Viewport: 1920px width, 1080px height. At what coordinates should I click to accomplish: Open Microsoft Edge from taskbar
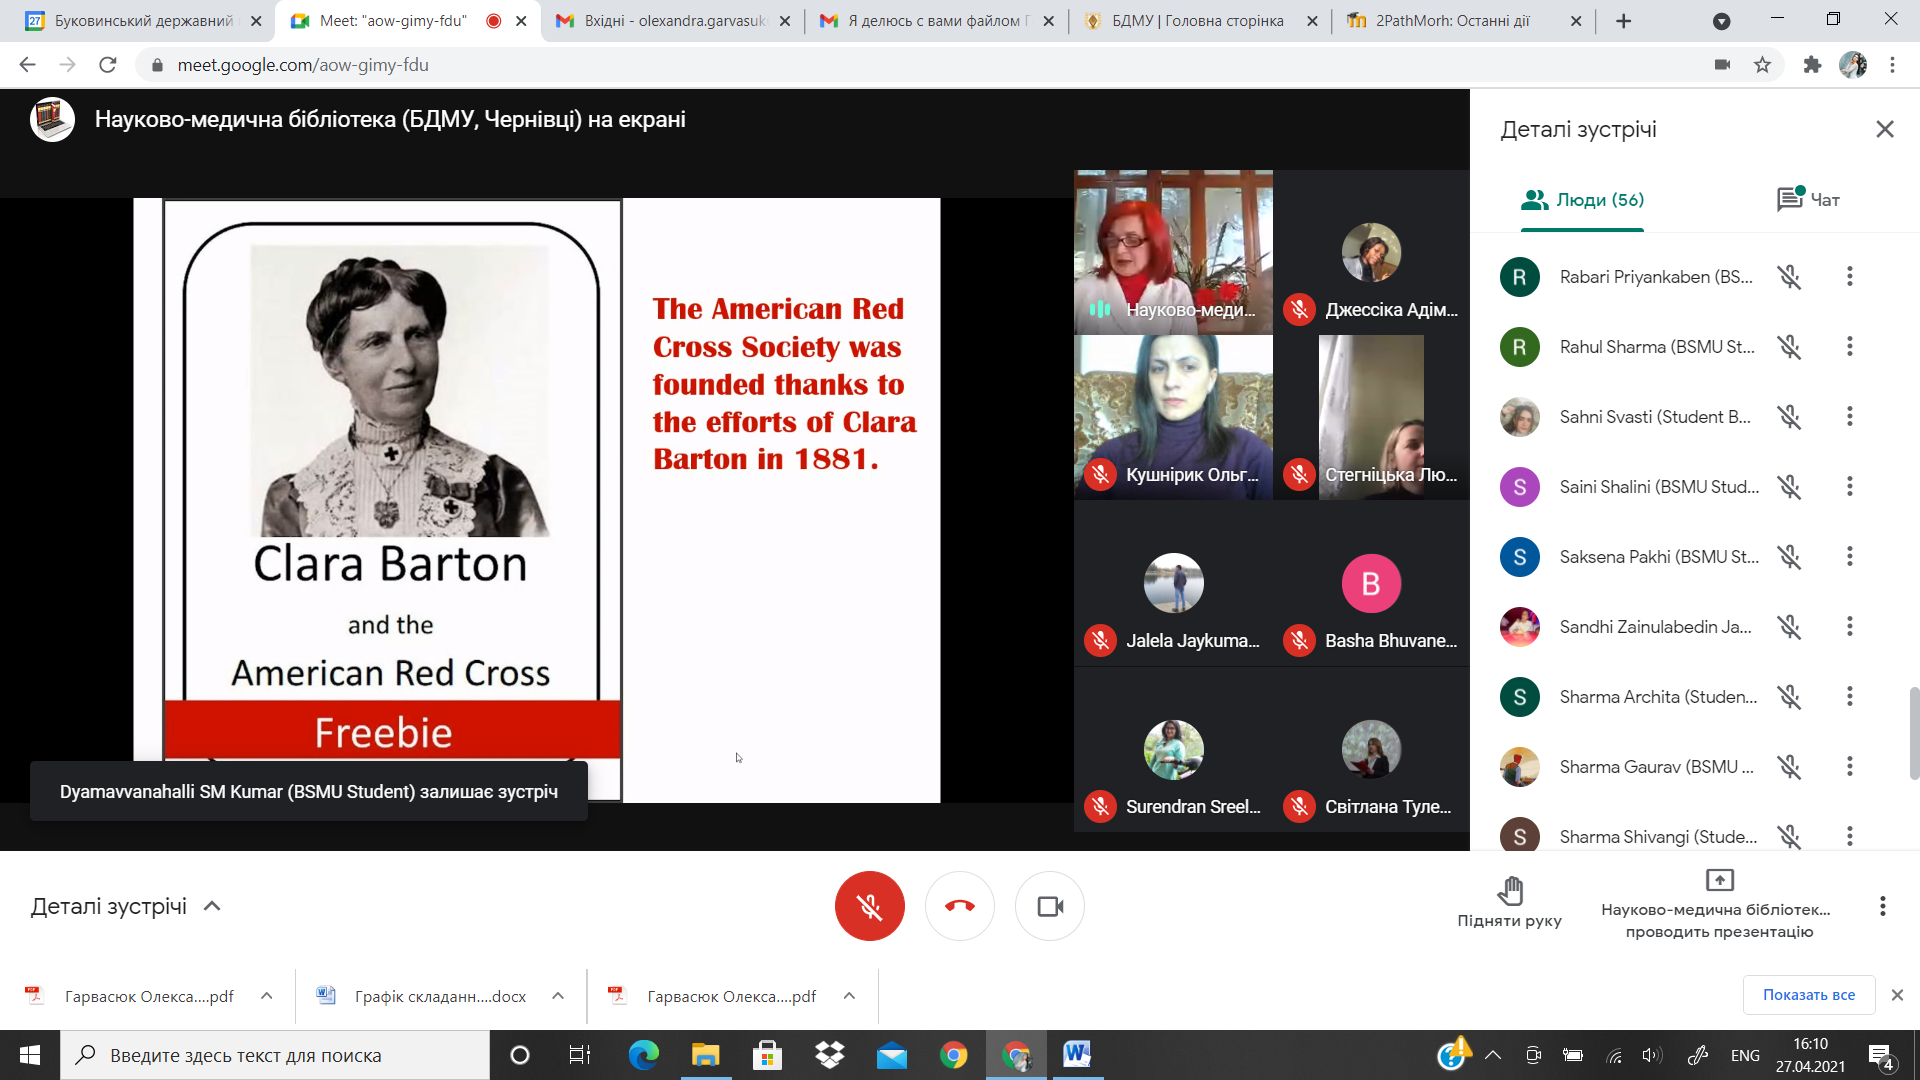(644, 1055)
